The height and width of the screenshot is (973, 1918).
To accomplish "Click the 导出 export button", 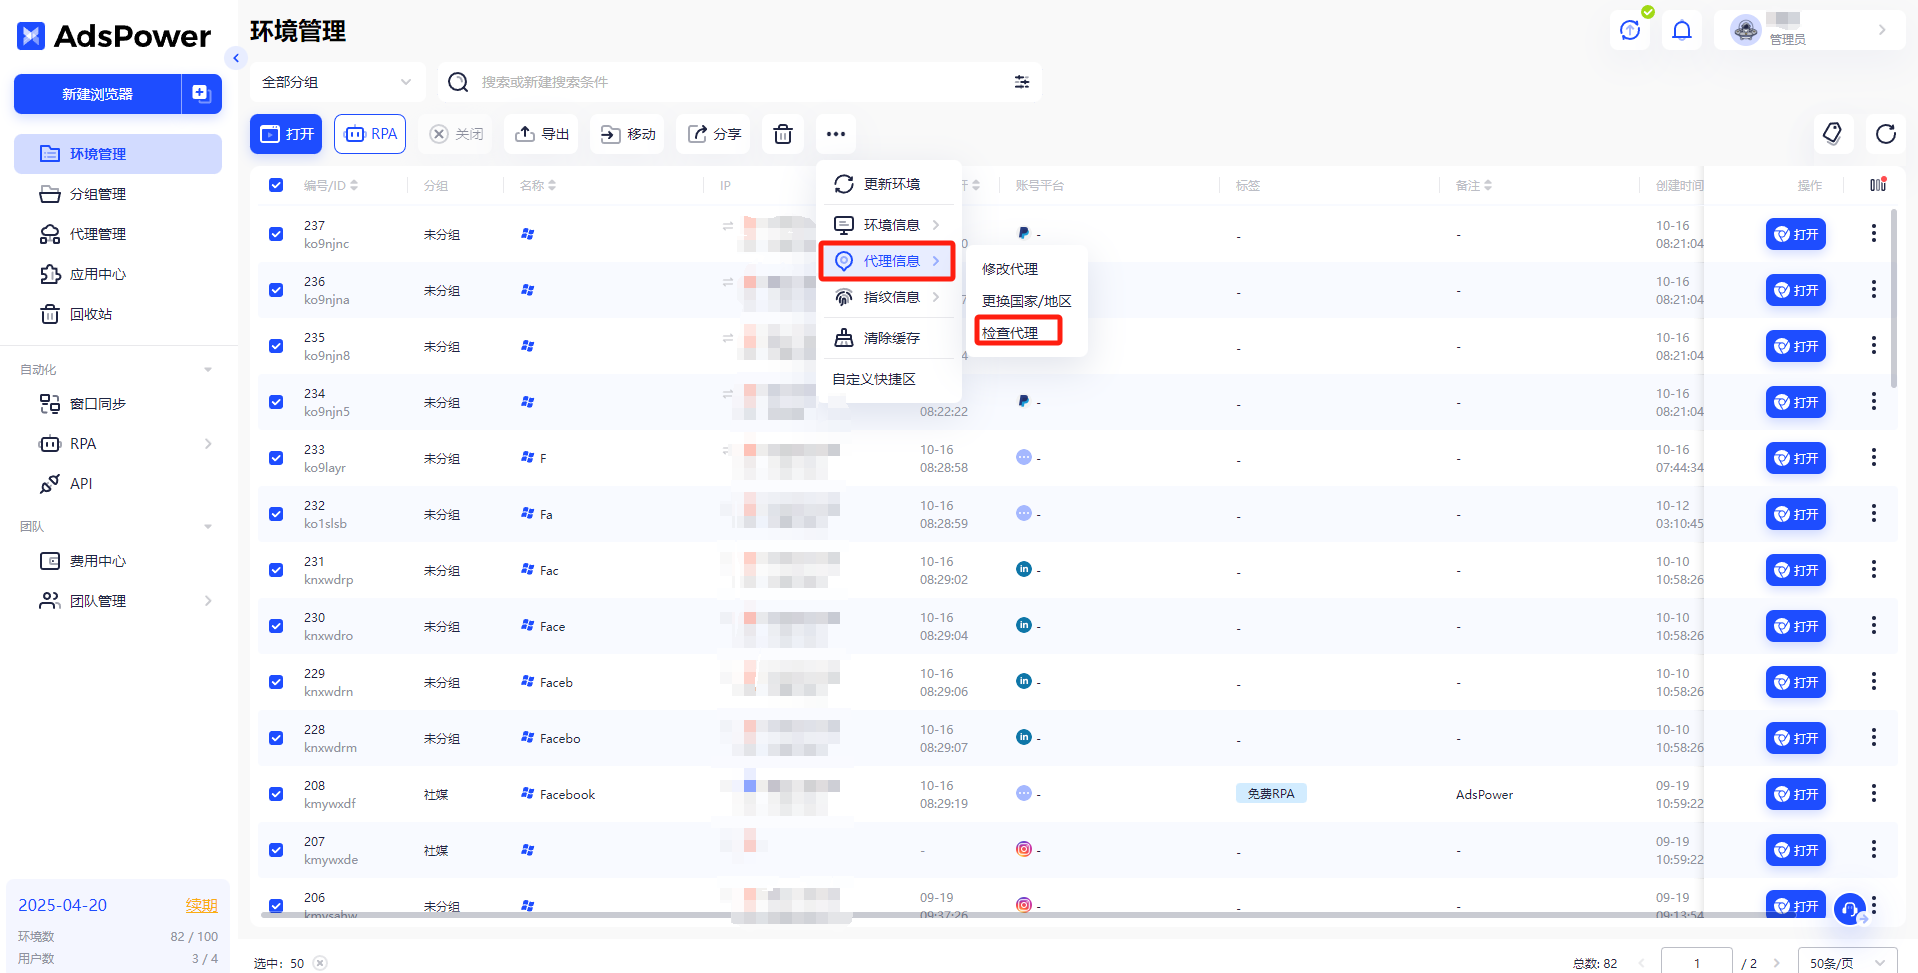I will 543,134.
